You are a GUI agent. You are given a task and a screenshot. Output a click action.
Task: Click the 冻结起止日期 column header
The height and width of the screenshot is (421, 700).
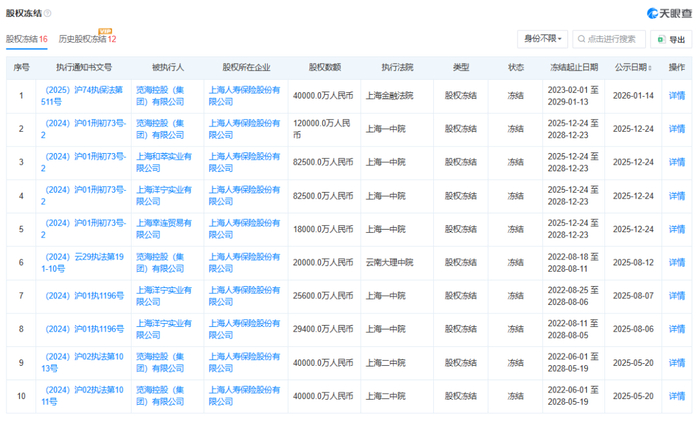574,67
